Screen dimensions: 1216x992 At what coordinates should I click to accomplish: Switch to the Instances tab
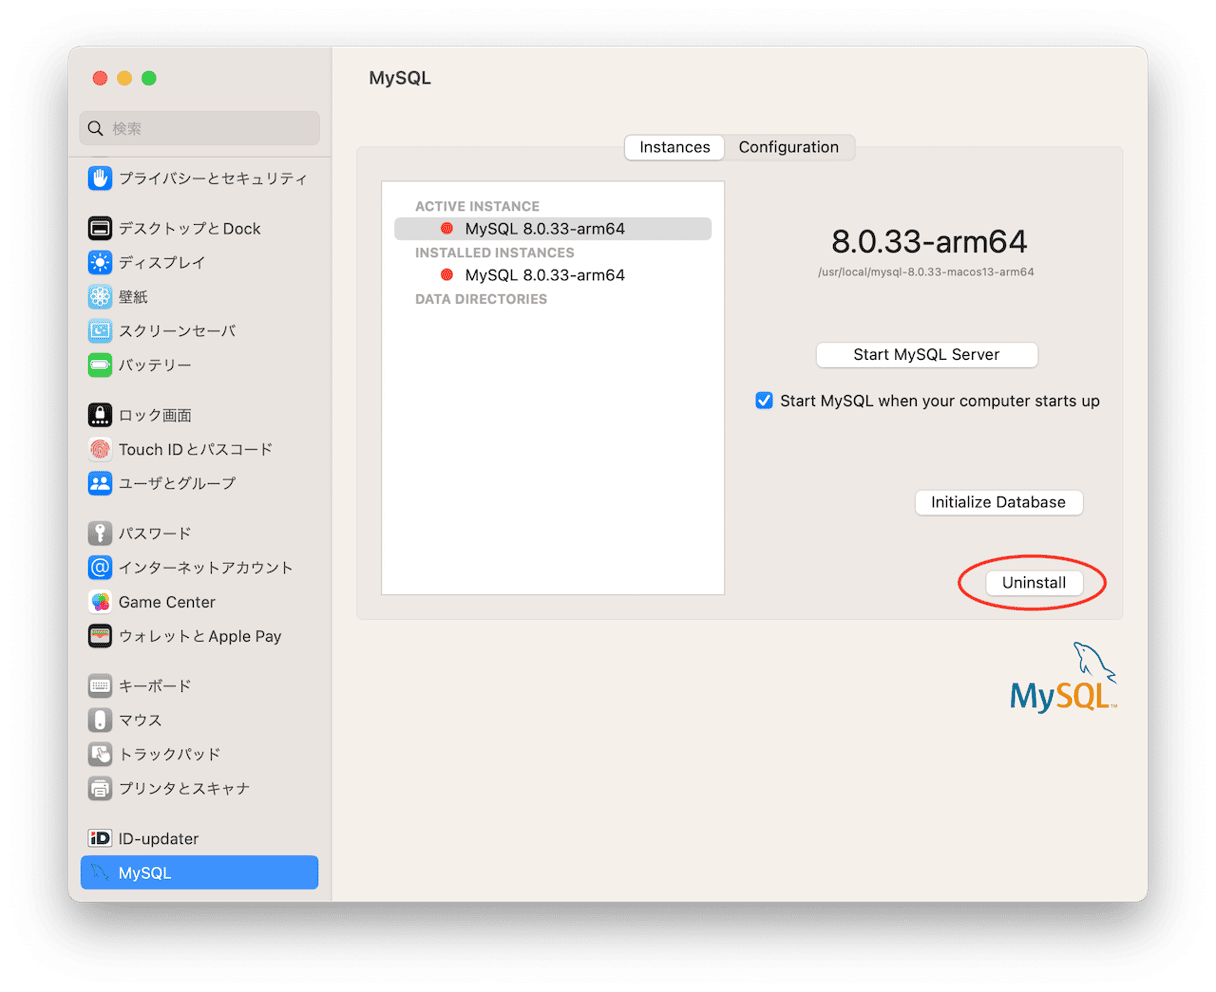(675, 147)
